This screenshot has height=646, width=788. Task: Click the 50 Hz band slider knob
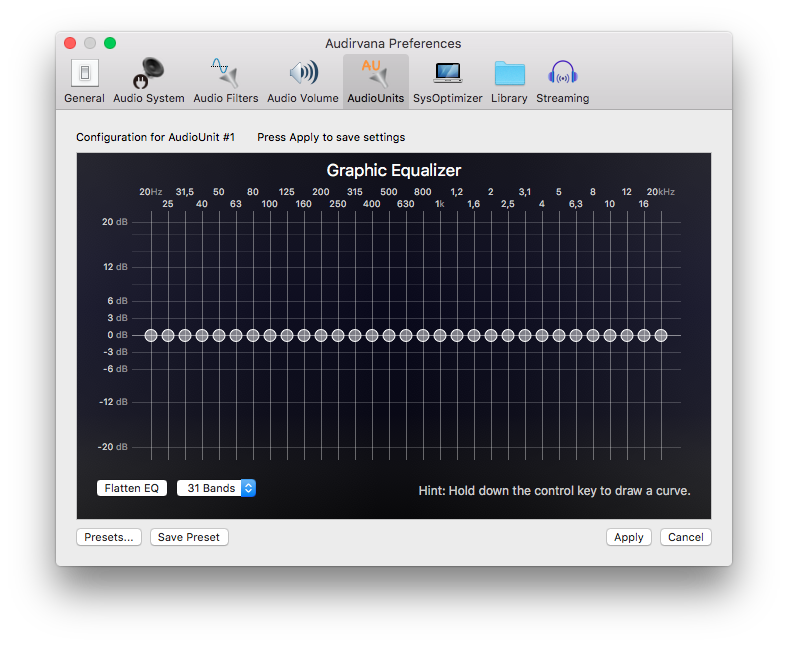pos(219,335)
